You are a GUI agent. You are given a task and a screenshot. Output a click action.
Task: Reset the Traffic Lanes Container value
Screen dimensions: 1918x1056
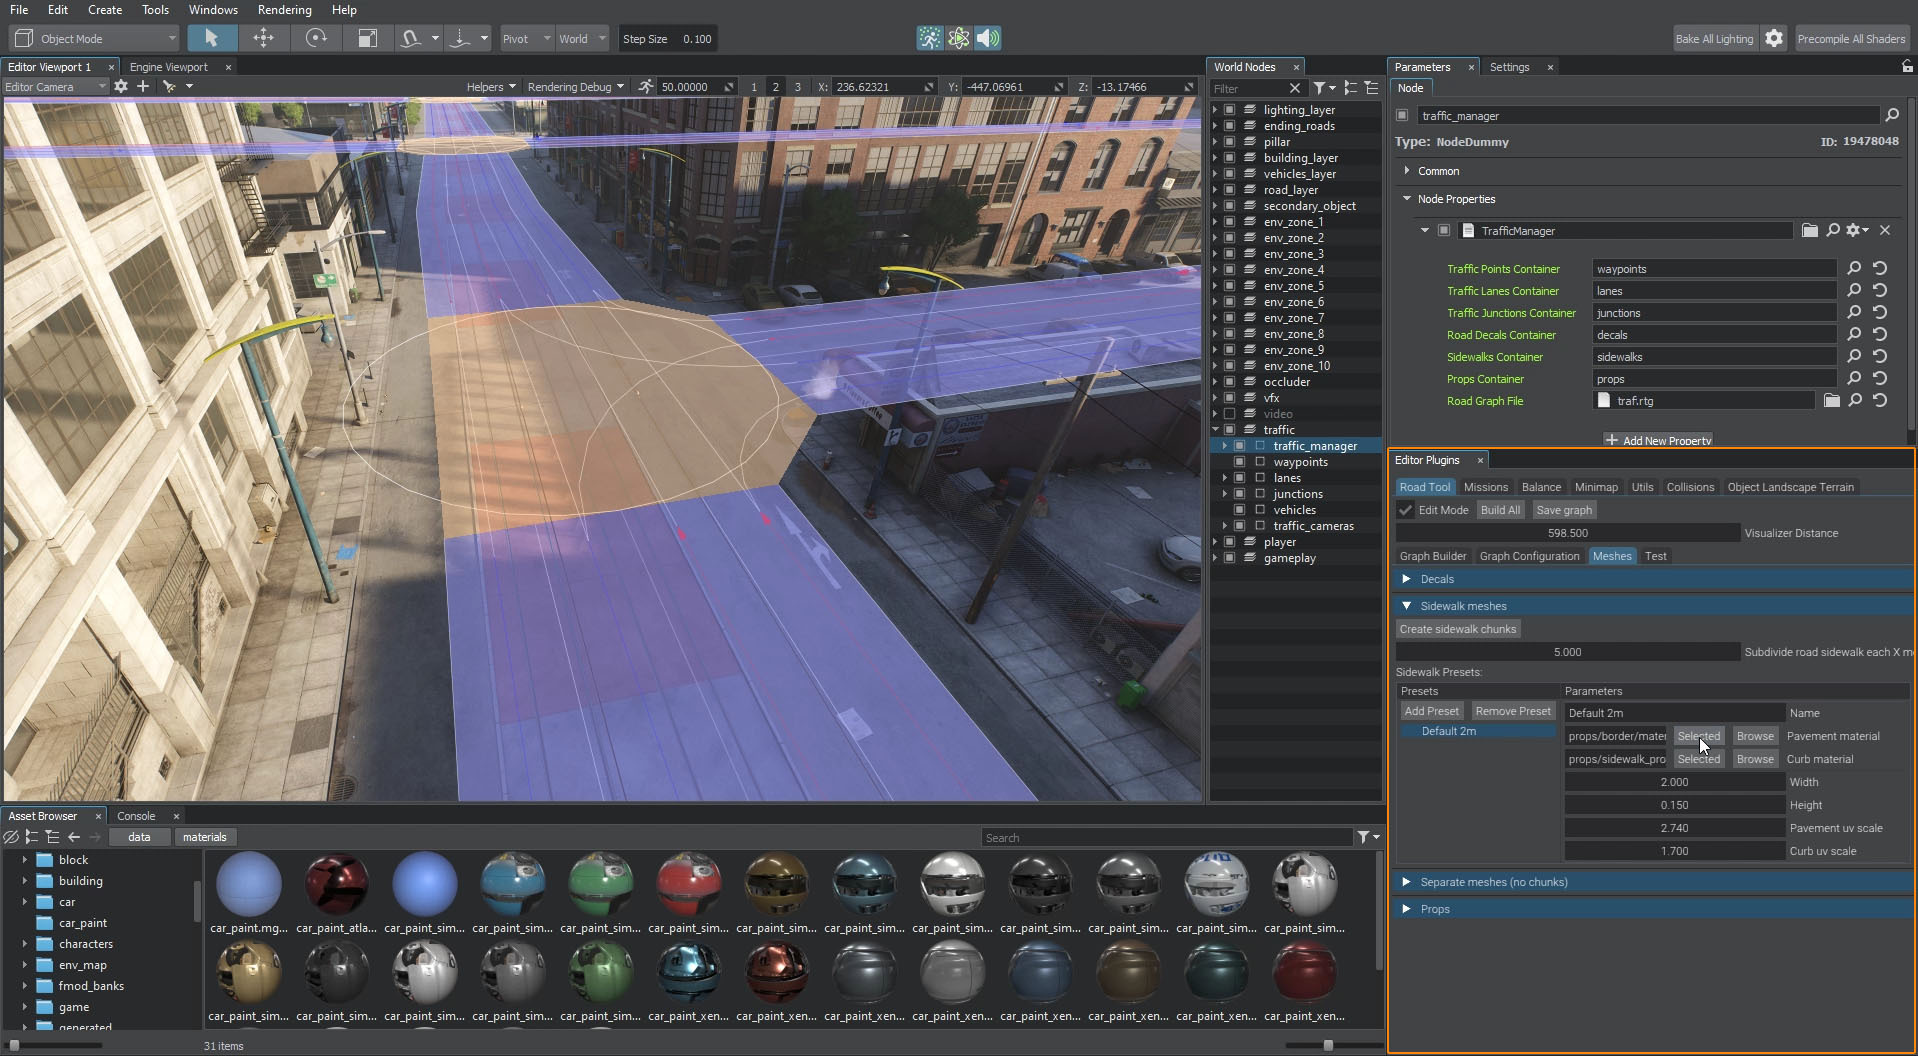[x=1880, y=290]
